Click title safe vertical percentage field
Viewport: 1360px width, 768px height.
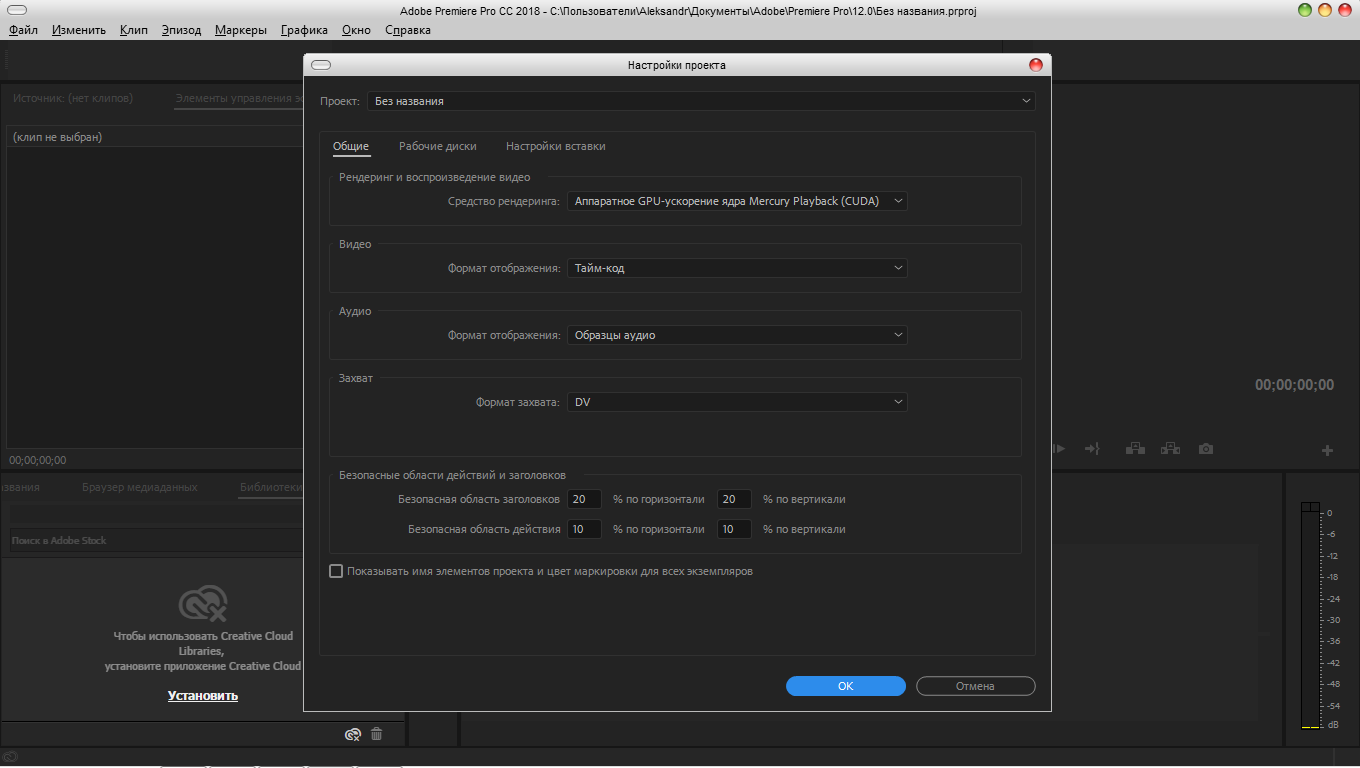(x=734, y=499)
